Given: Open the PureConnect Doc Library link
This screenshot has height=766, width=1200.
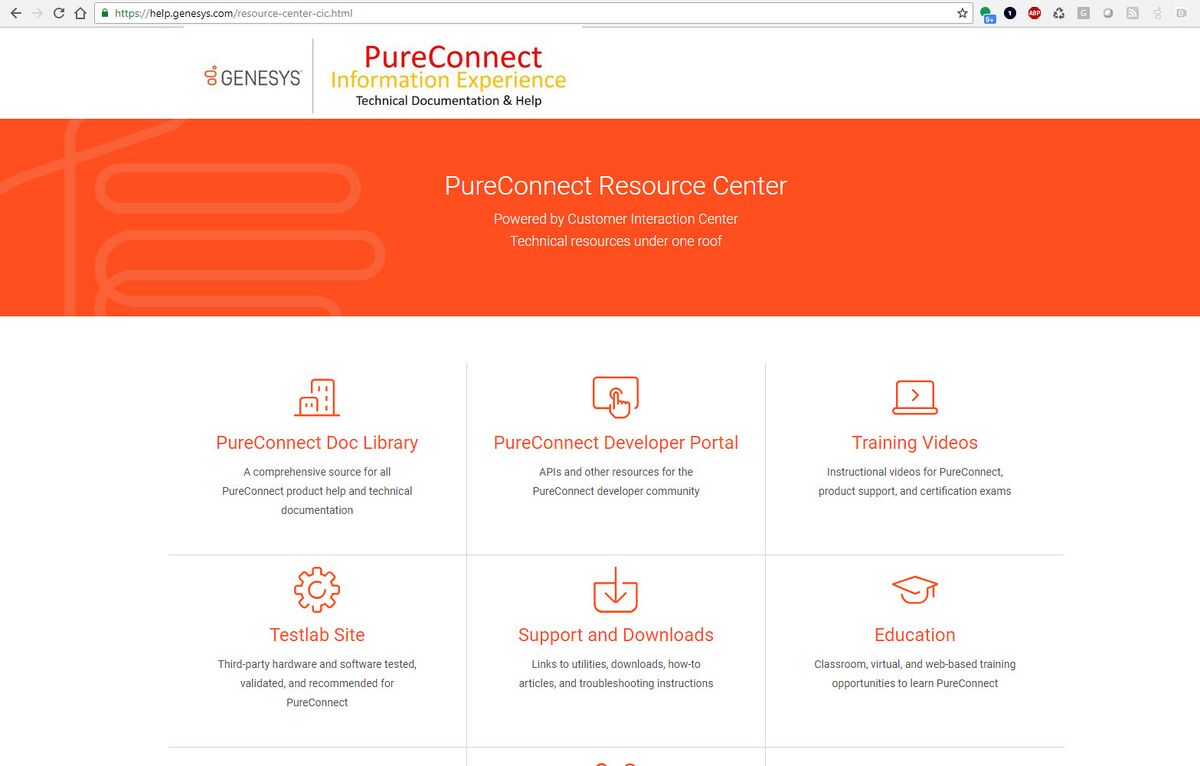Looking at the screenshot, I should point(317,443).
